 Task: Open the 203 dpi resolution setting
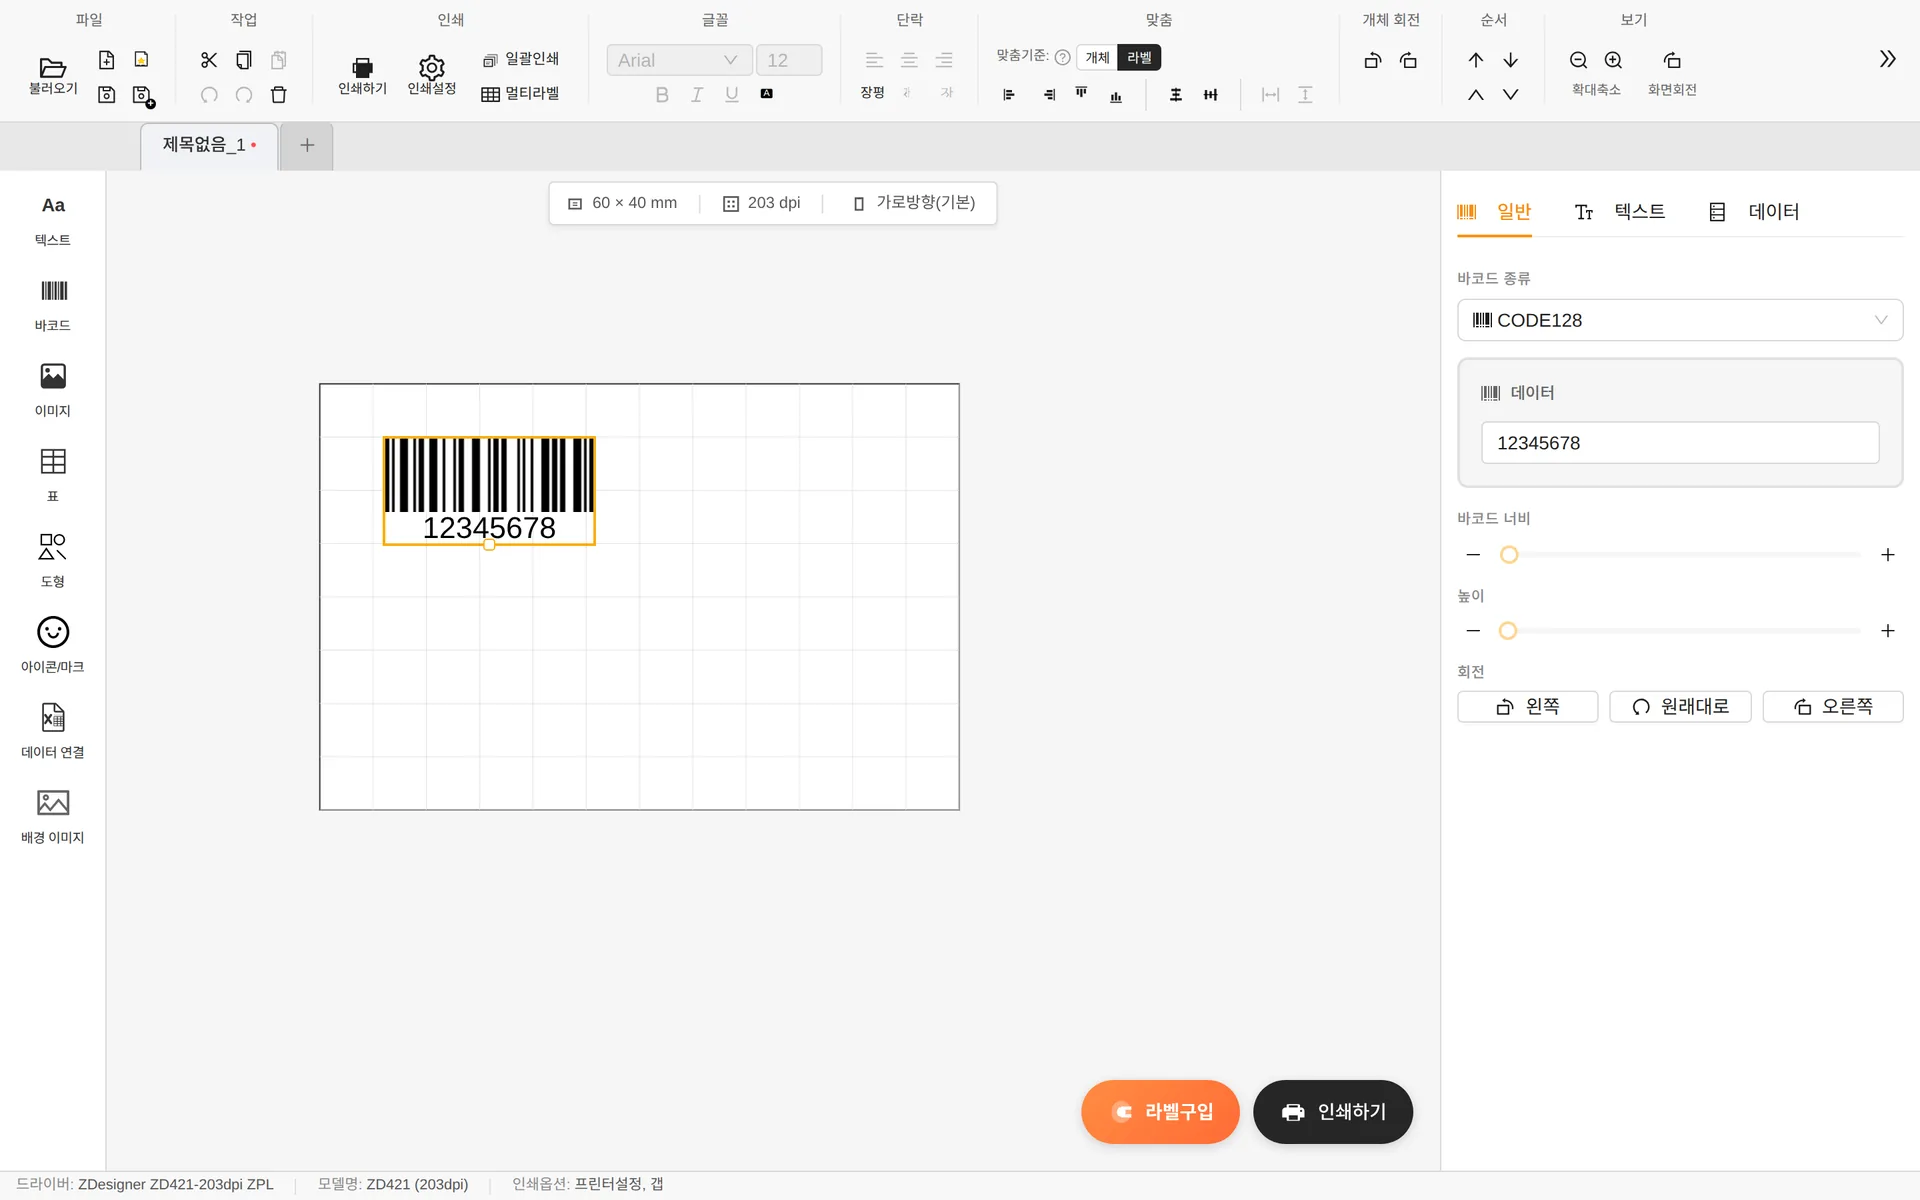(x=762, y=203)
